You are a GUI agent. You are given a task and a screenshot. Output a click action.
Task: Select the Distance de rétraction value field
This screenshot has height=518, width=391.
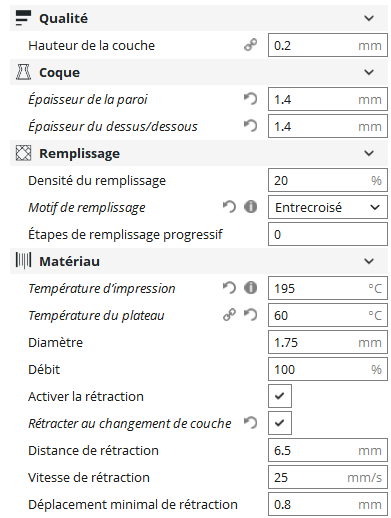pos(328,450)
